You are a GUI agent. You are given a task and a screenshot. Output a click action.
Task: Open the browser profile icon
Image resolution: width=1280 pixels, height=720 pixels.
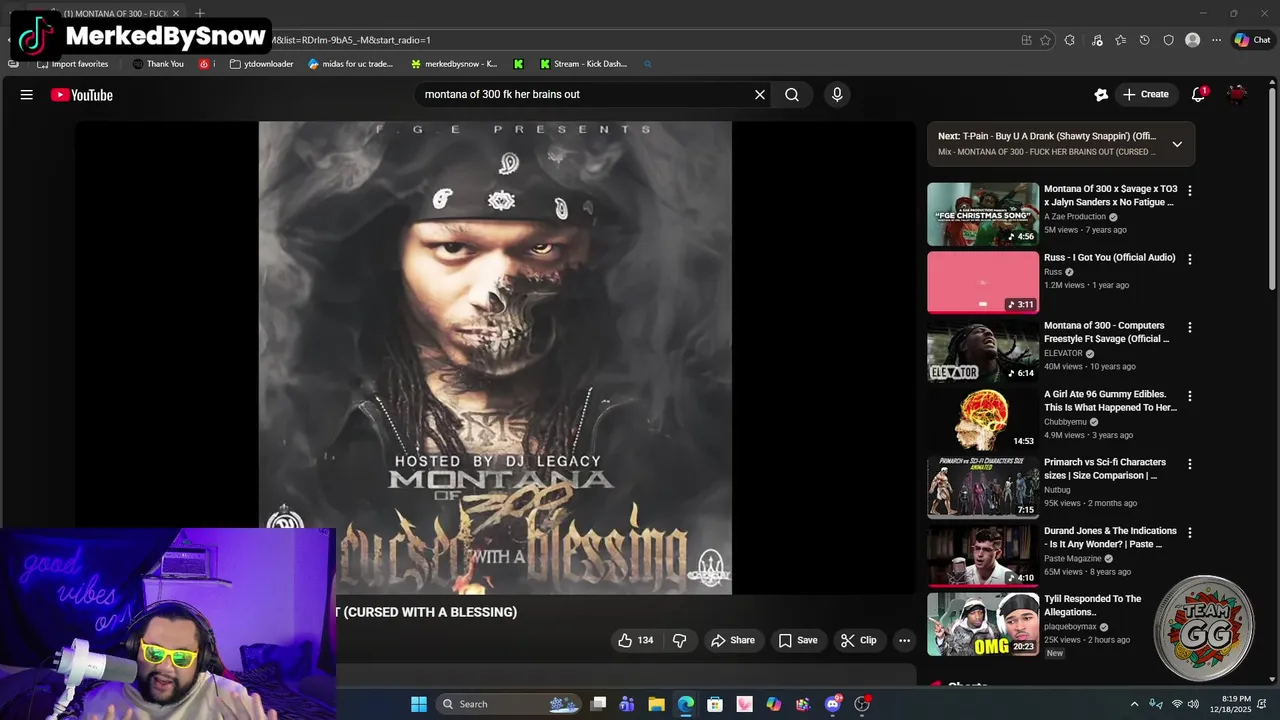pyautogui.click(x=1192, y=40)
